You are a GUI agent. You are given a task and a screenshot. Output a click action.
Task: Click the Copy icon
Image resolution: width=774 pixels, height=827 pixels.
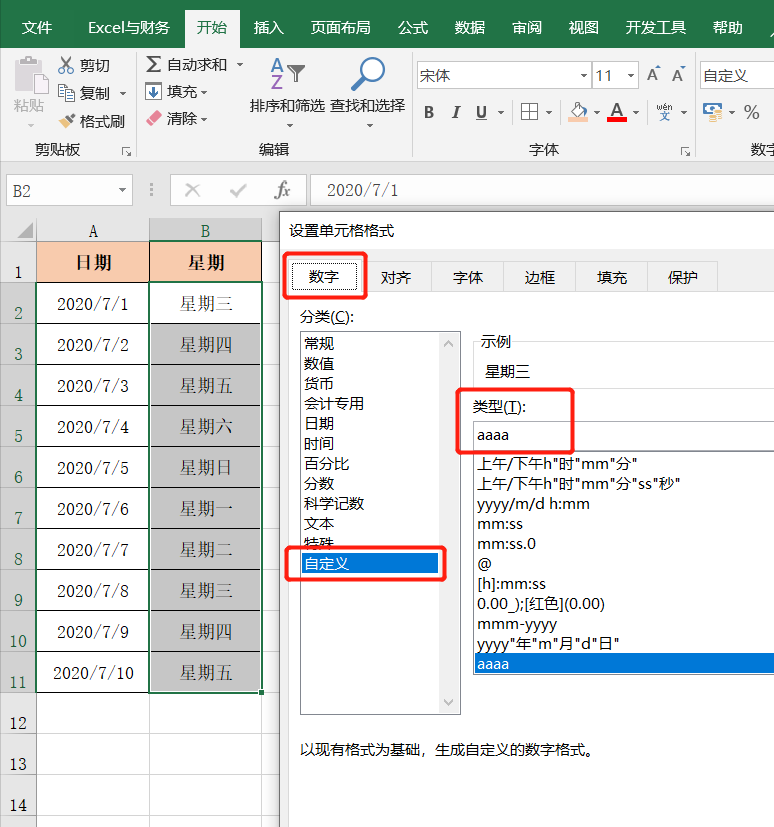click(x=66, y=93)
